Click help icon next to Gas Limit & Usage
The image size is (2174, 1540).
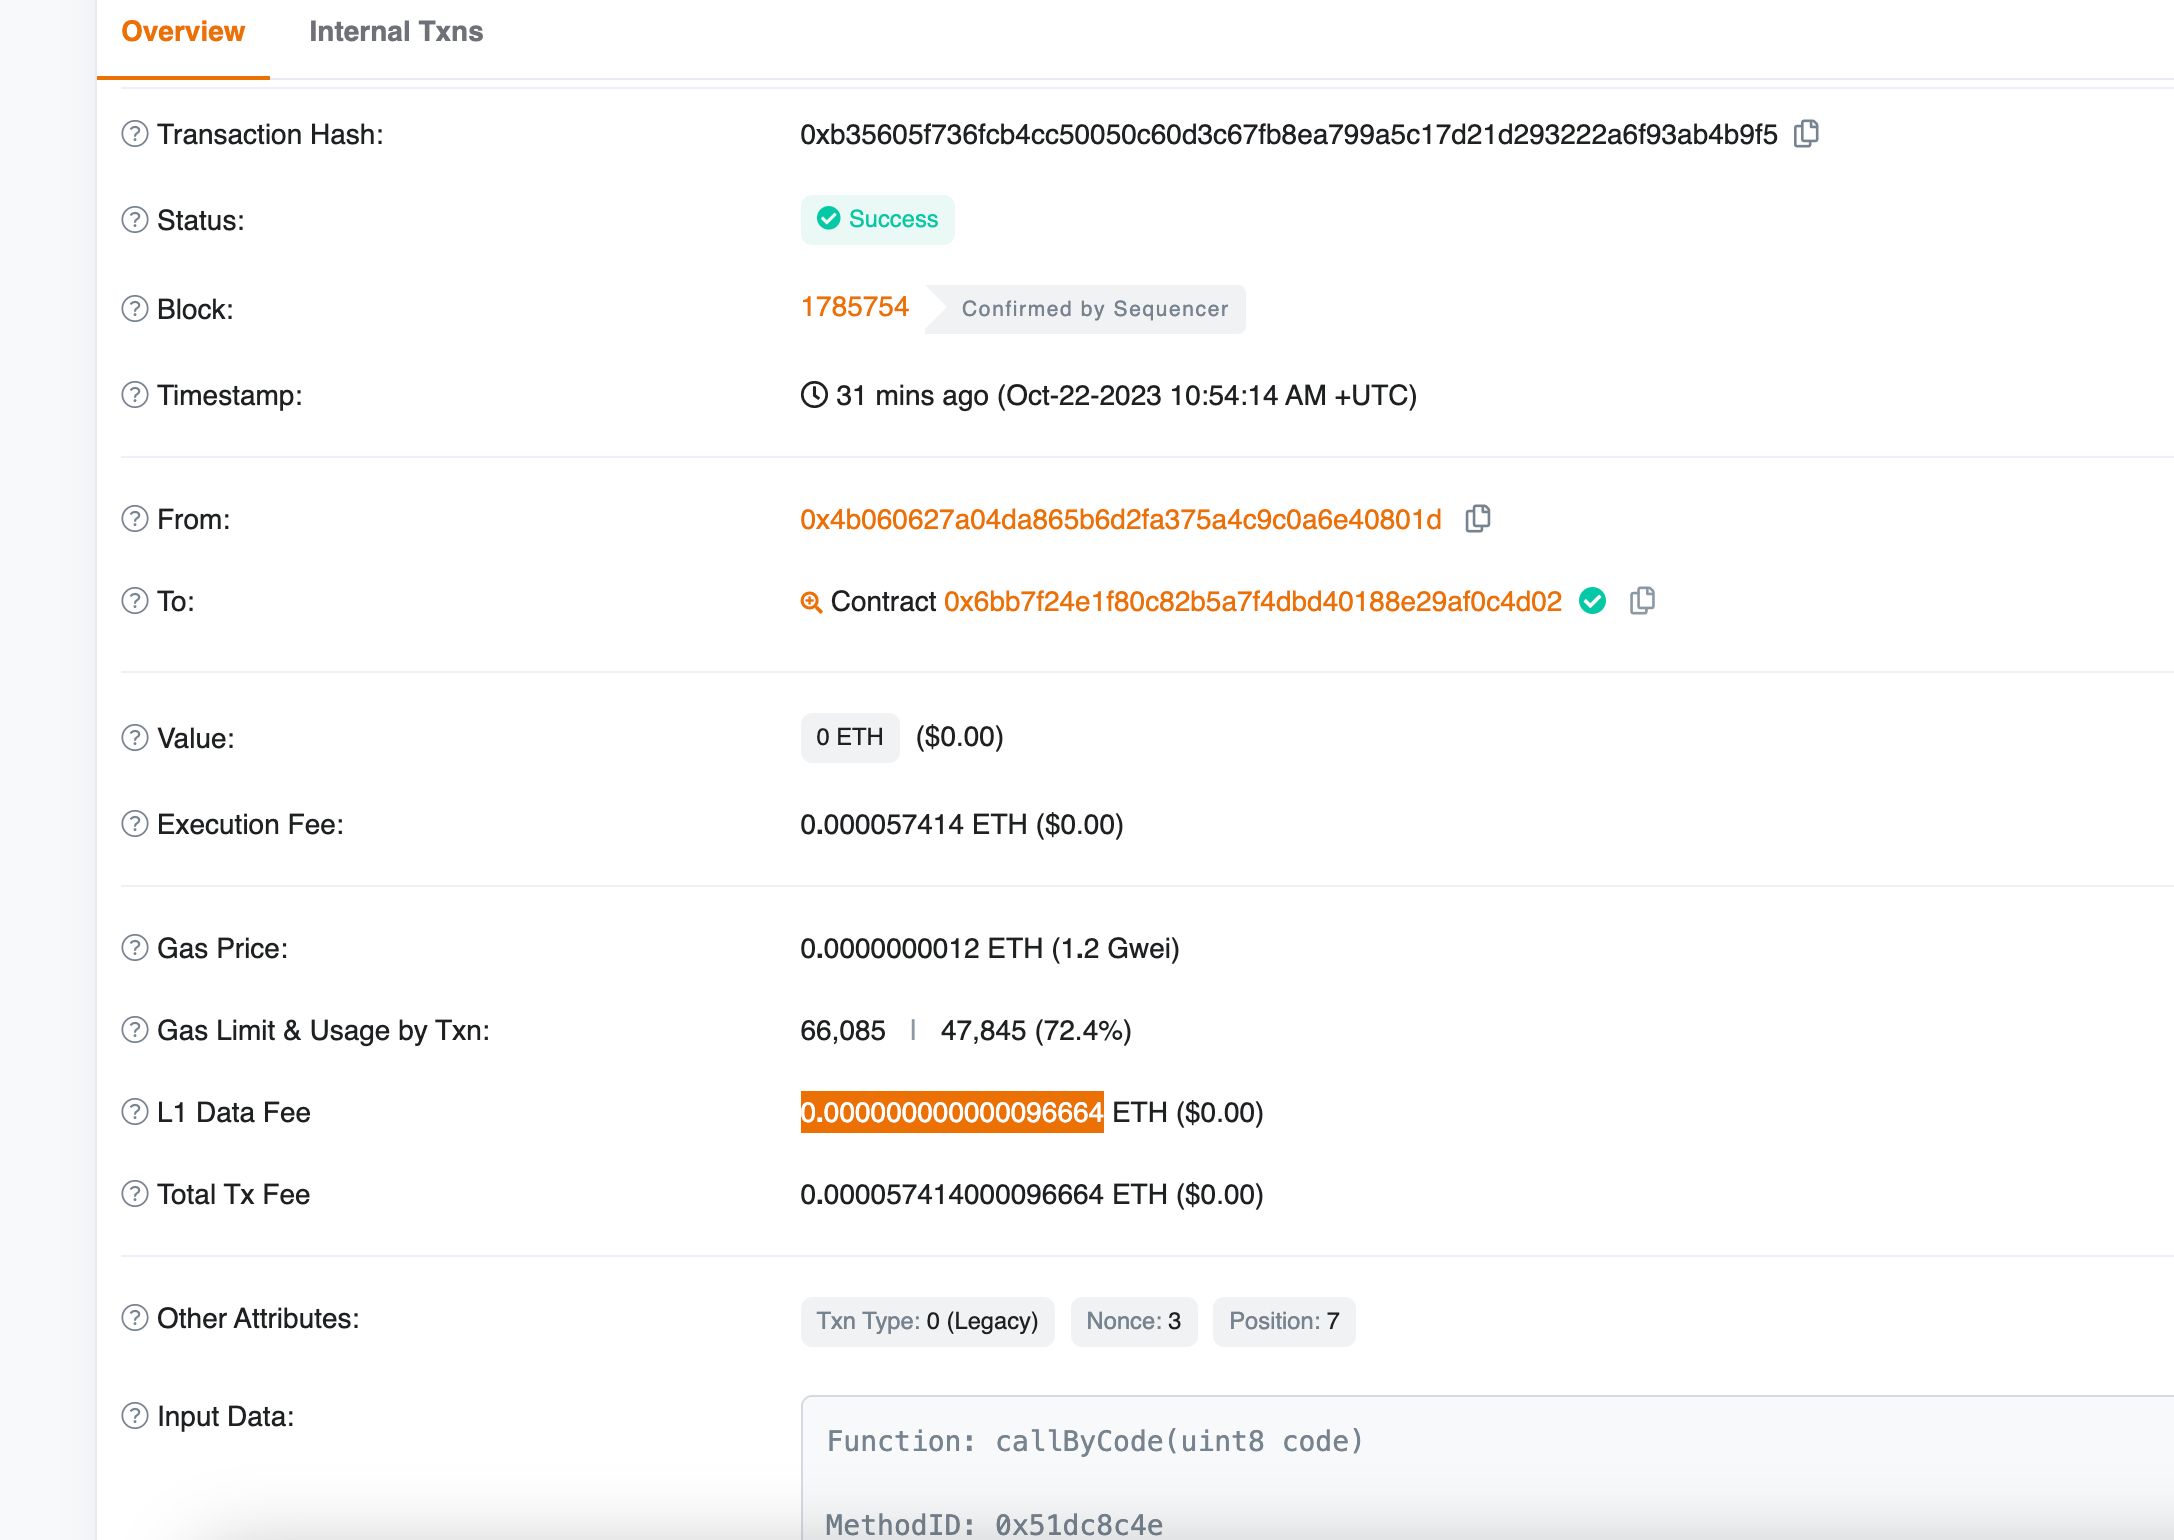point(135,1030)
